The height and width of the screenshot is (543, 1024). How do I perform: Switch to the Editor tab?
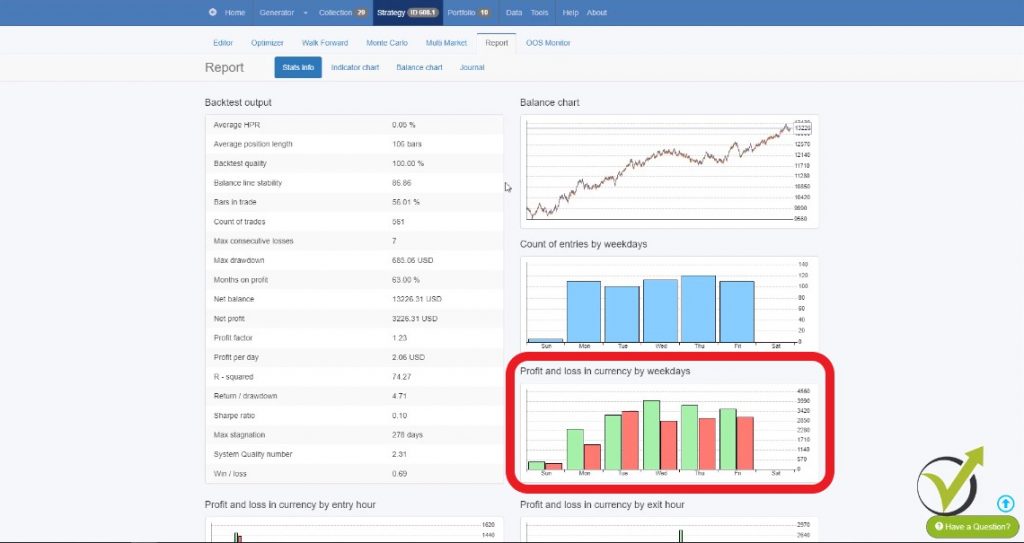(223, 42)
